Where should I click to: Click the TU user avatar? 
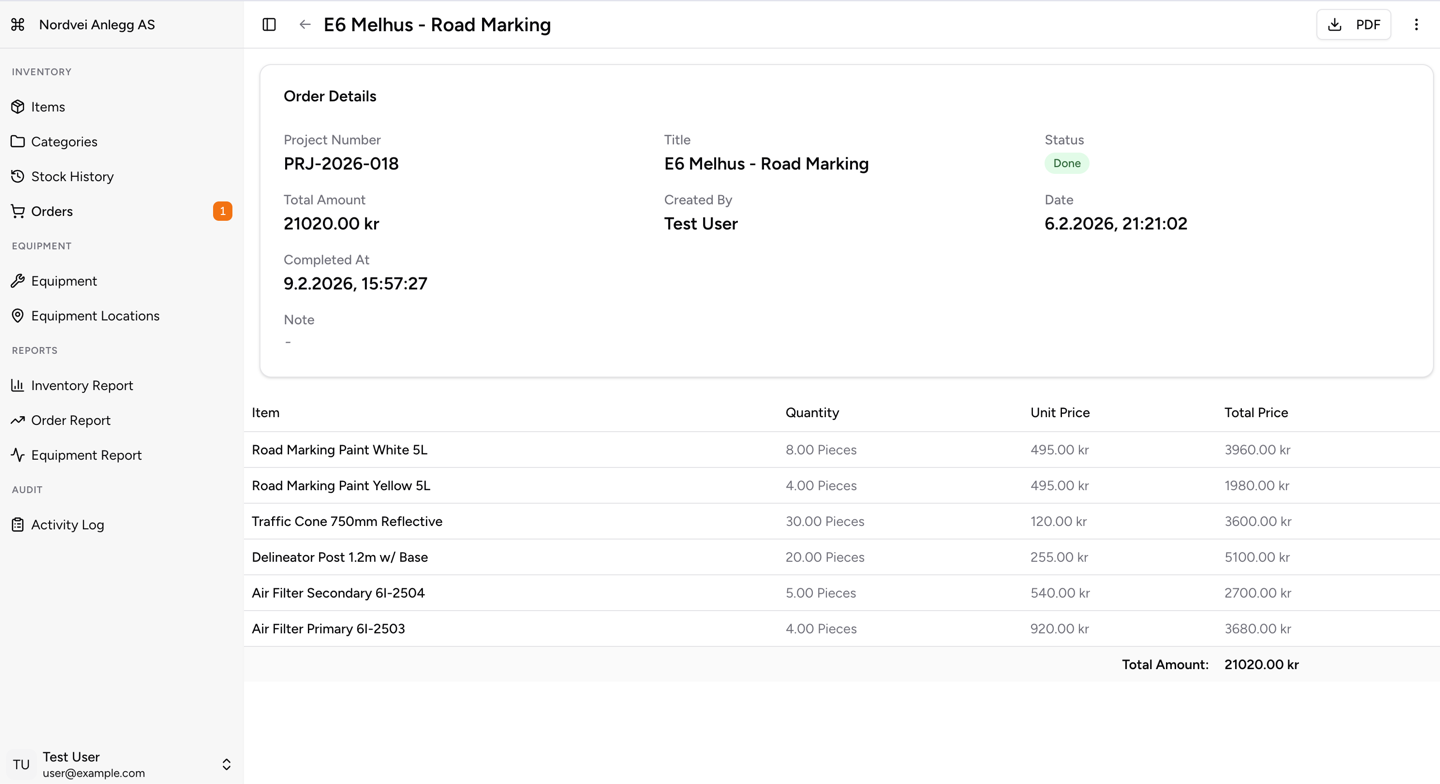(21, 764)
